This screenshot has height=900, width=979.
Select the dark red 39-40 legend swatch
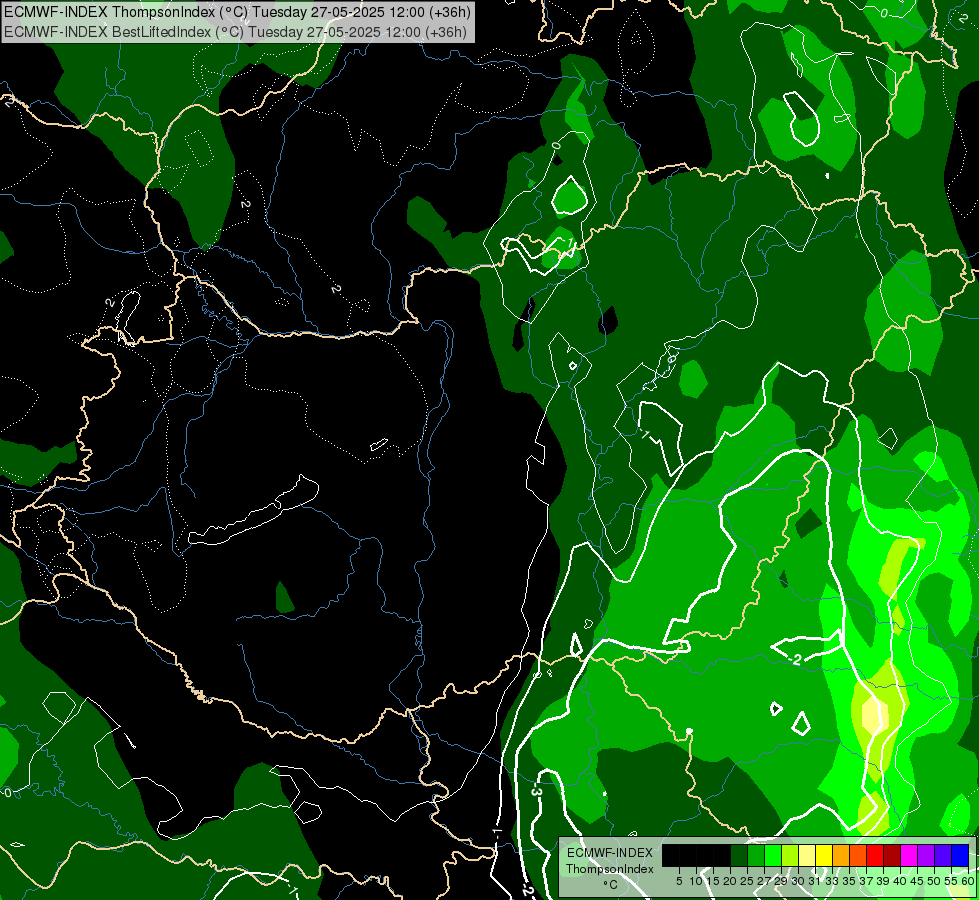tap(892, 855)
